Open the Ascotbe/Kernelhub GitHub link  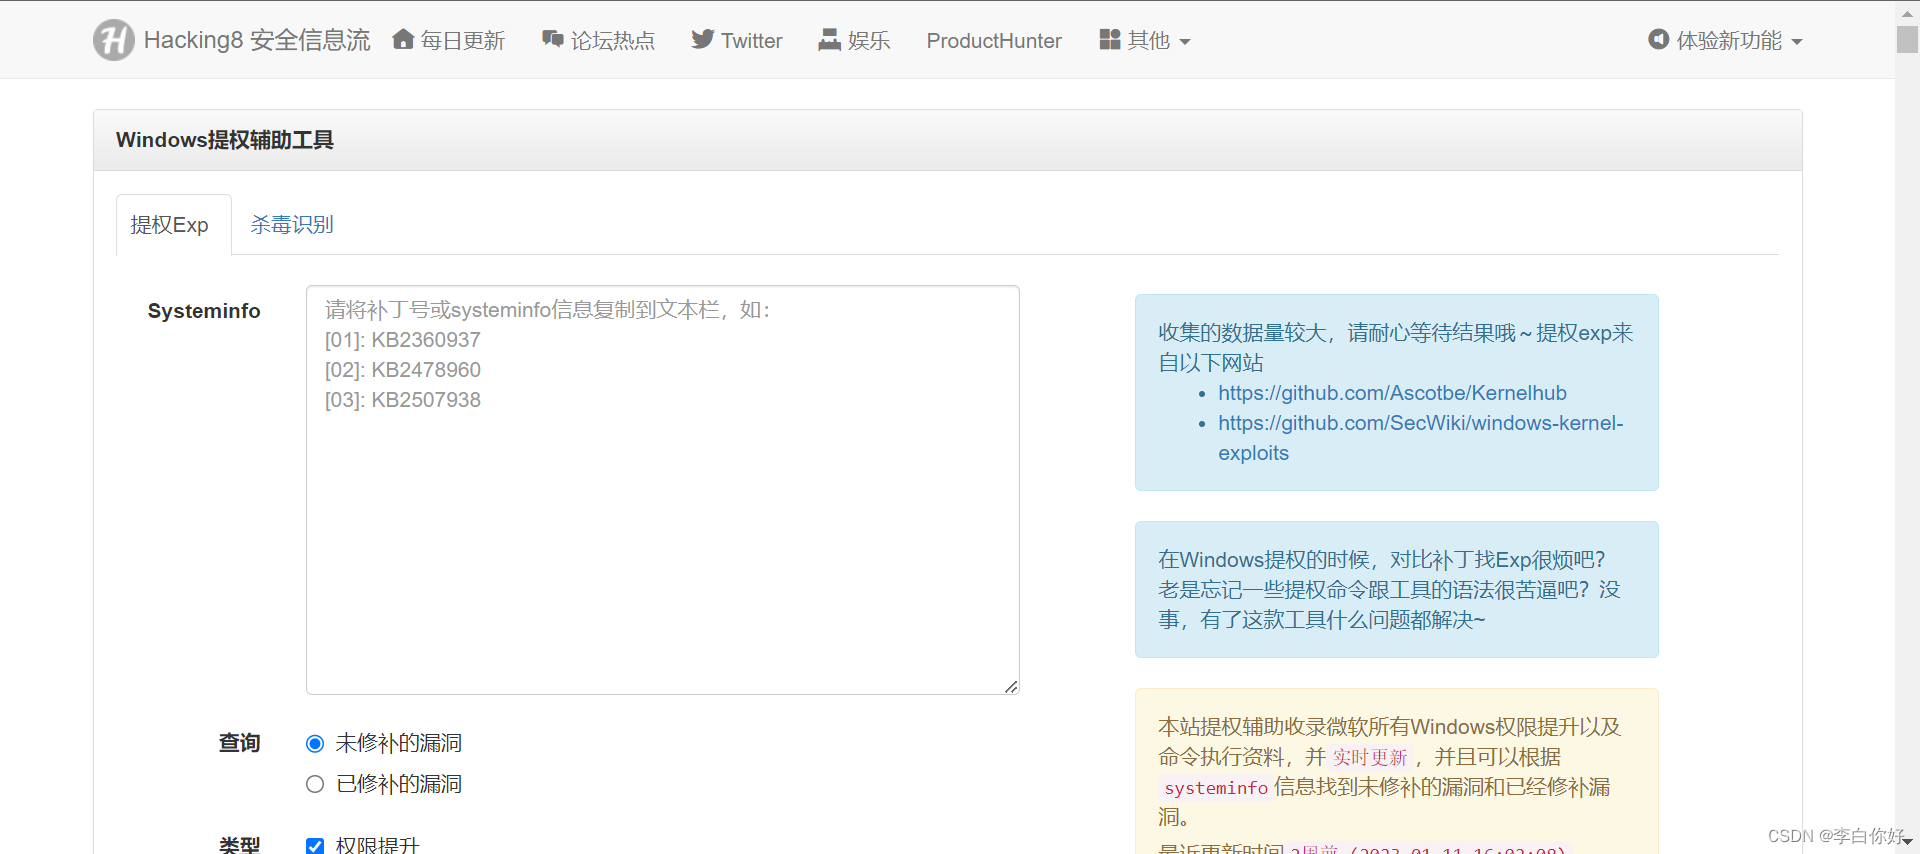(1392, 393)
